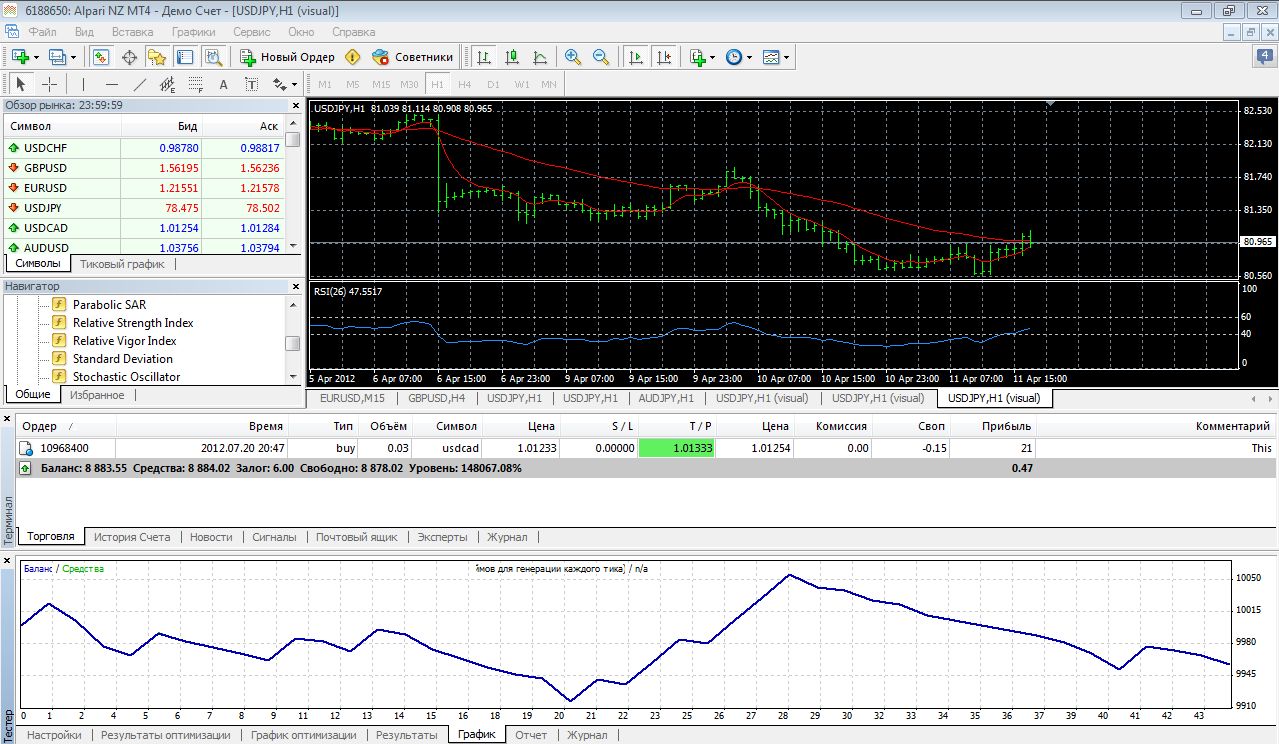Switch to Отчет tester tab
The image size is (1279, 744).
tap(531, 735)
